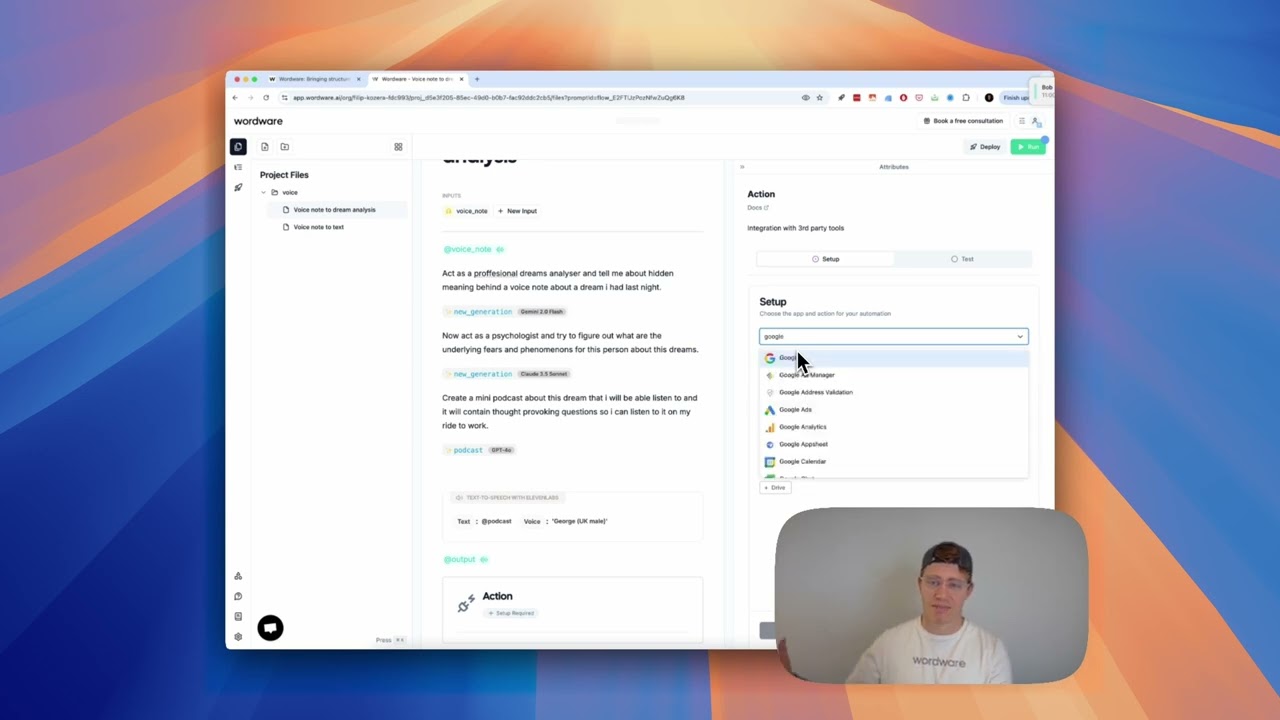Switch to the Setup tab
Screen dimensions: 1280x720
pos(825,259)
